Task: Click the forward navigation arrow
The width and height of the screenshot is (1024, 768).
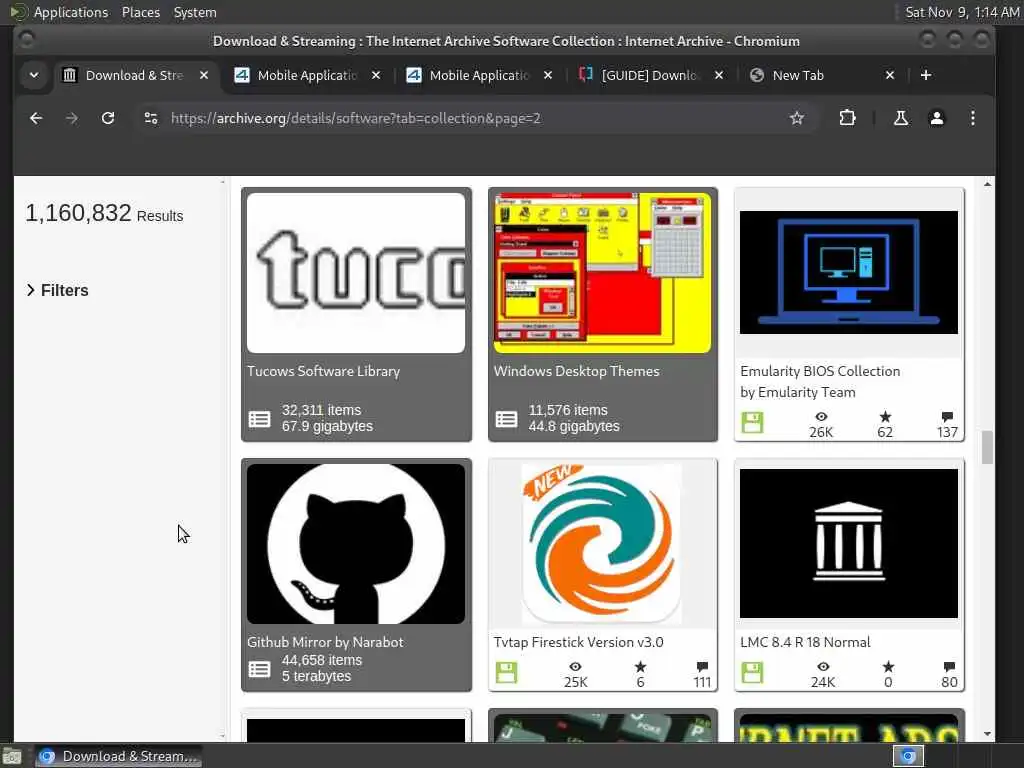Action: click(72, 118)
